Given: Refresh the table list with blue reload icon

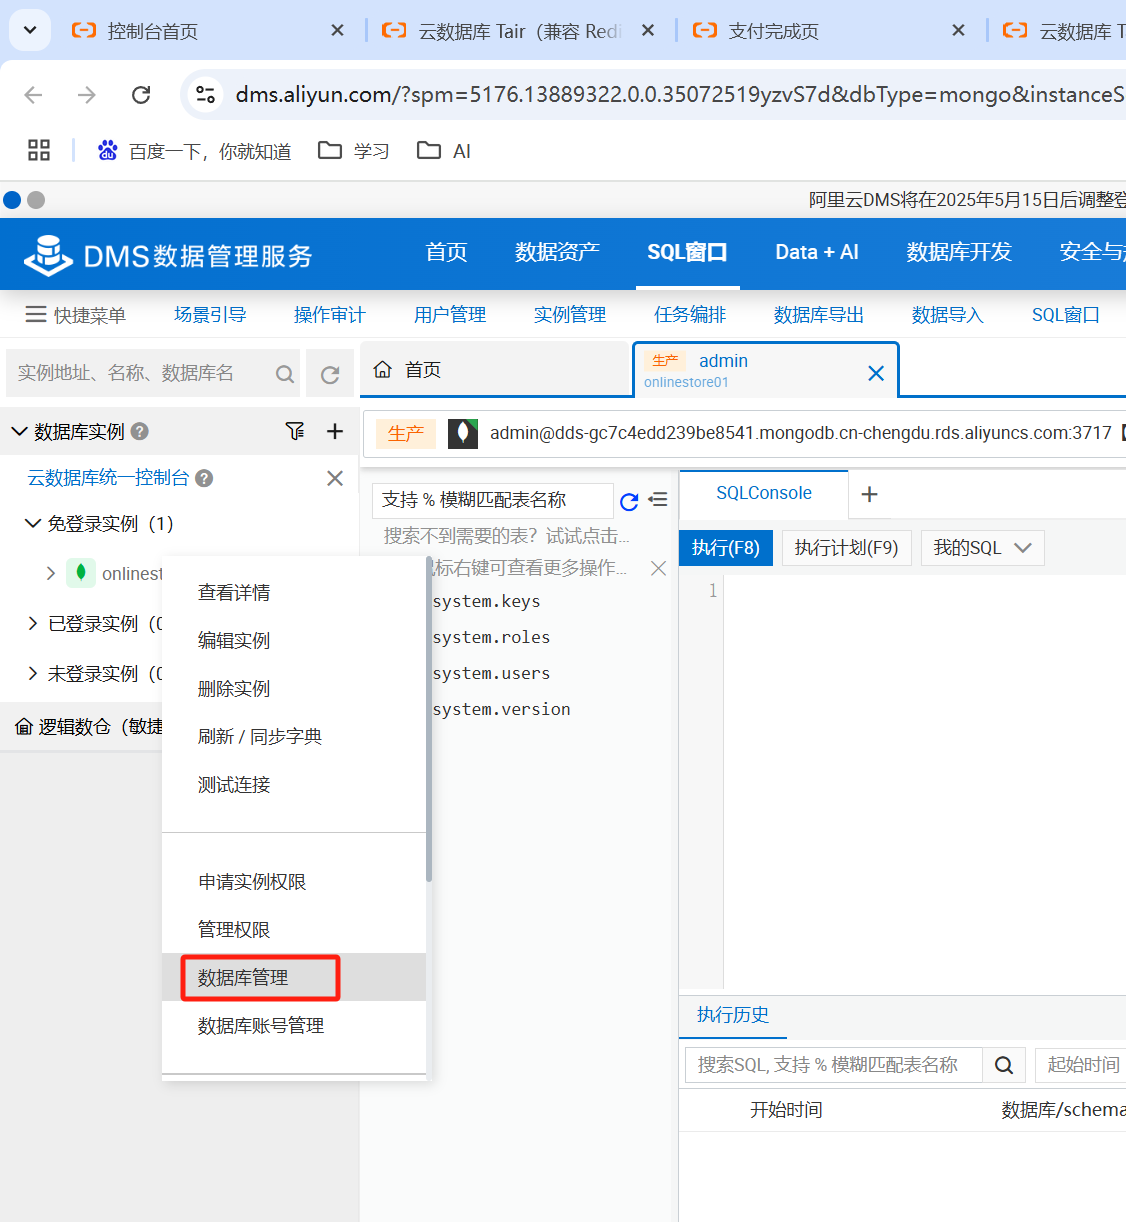Looking at the screenshot, I should click(x=629, y=501).
